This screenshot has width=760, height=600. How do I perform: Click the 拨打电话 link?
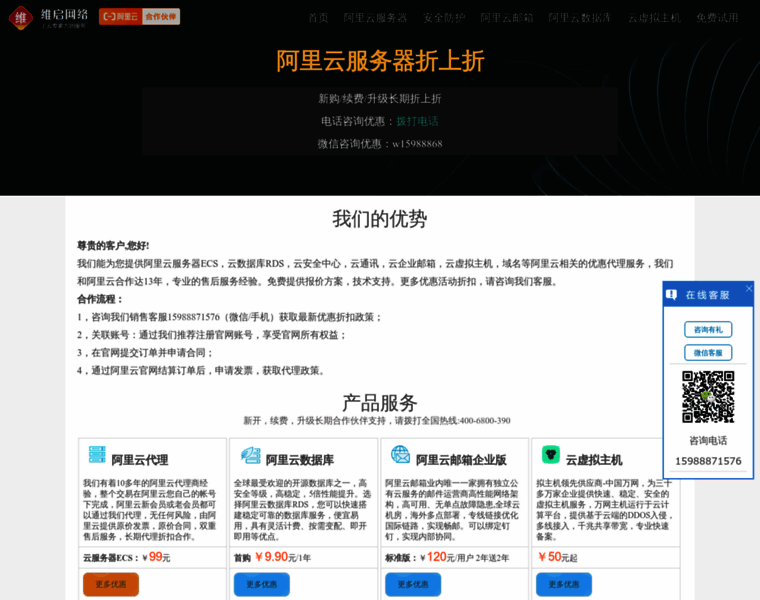(x=417, y=121)
